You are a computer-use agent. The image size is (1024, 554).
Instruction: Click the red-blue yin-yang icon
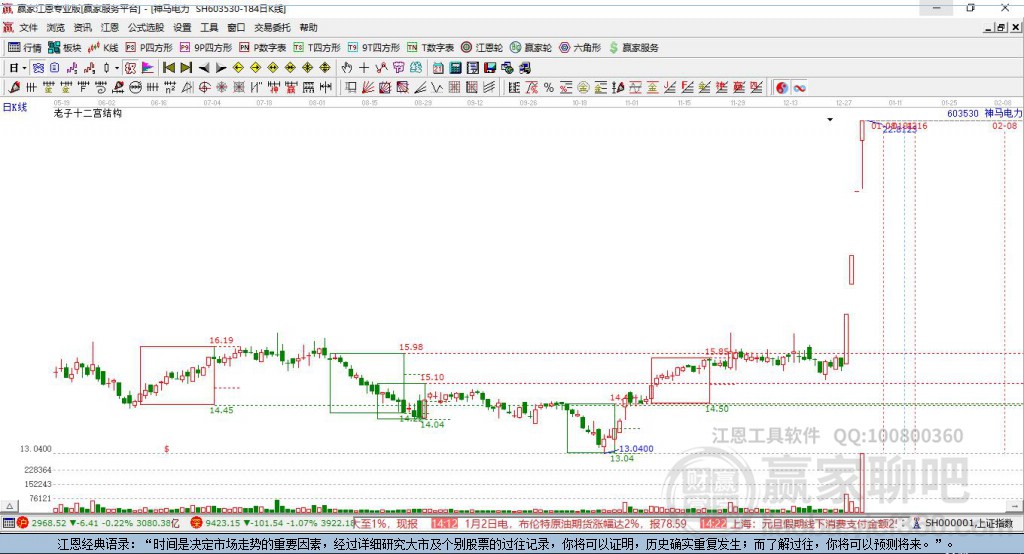pyautogui.click(x=782, y=88)
